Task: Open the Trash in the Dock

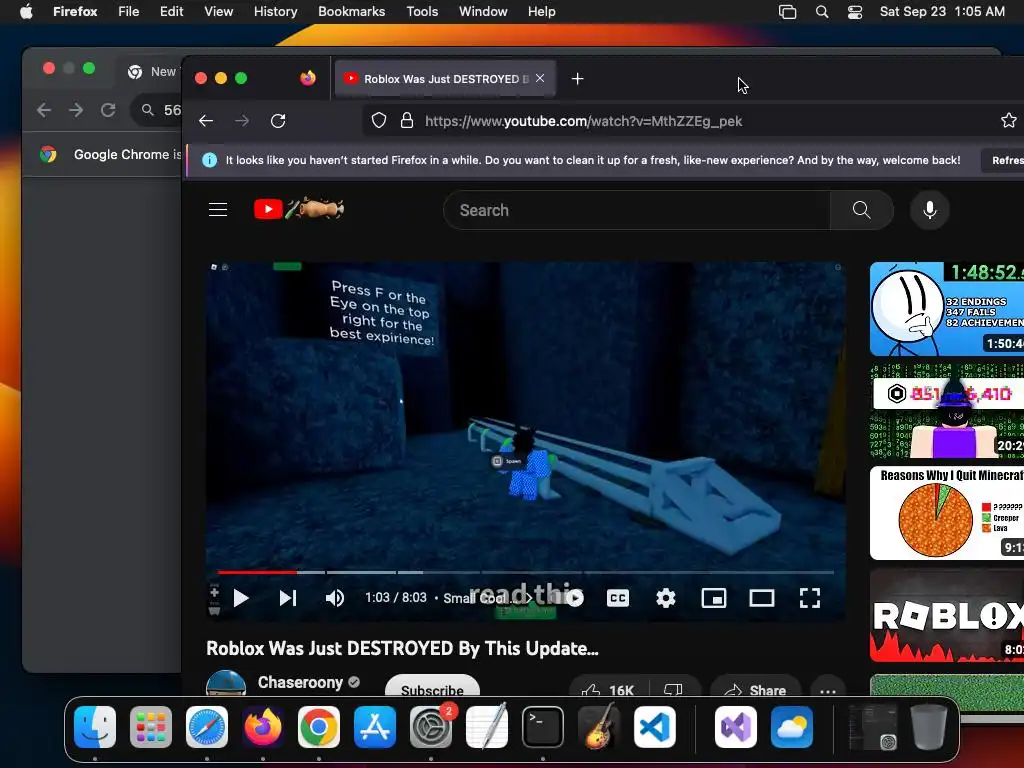Action: (x=929, y=726)
